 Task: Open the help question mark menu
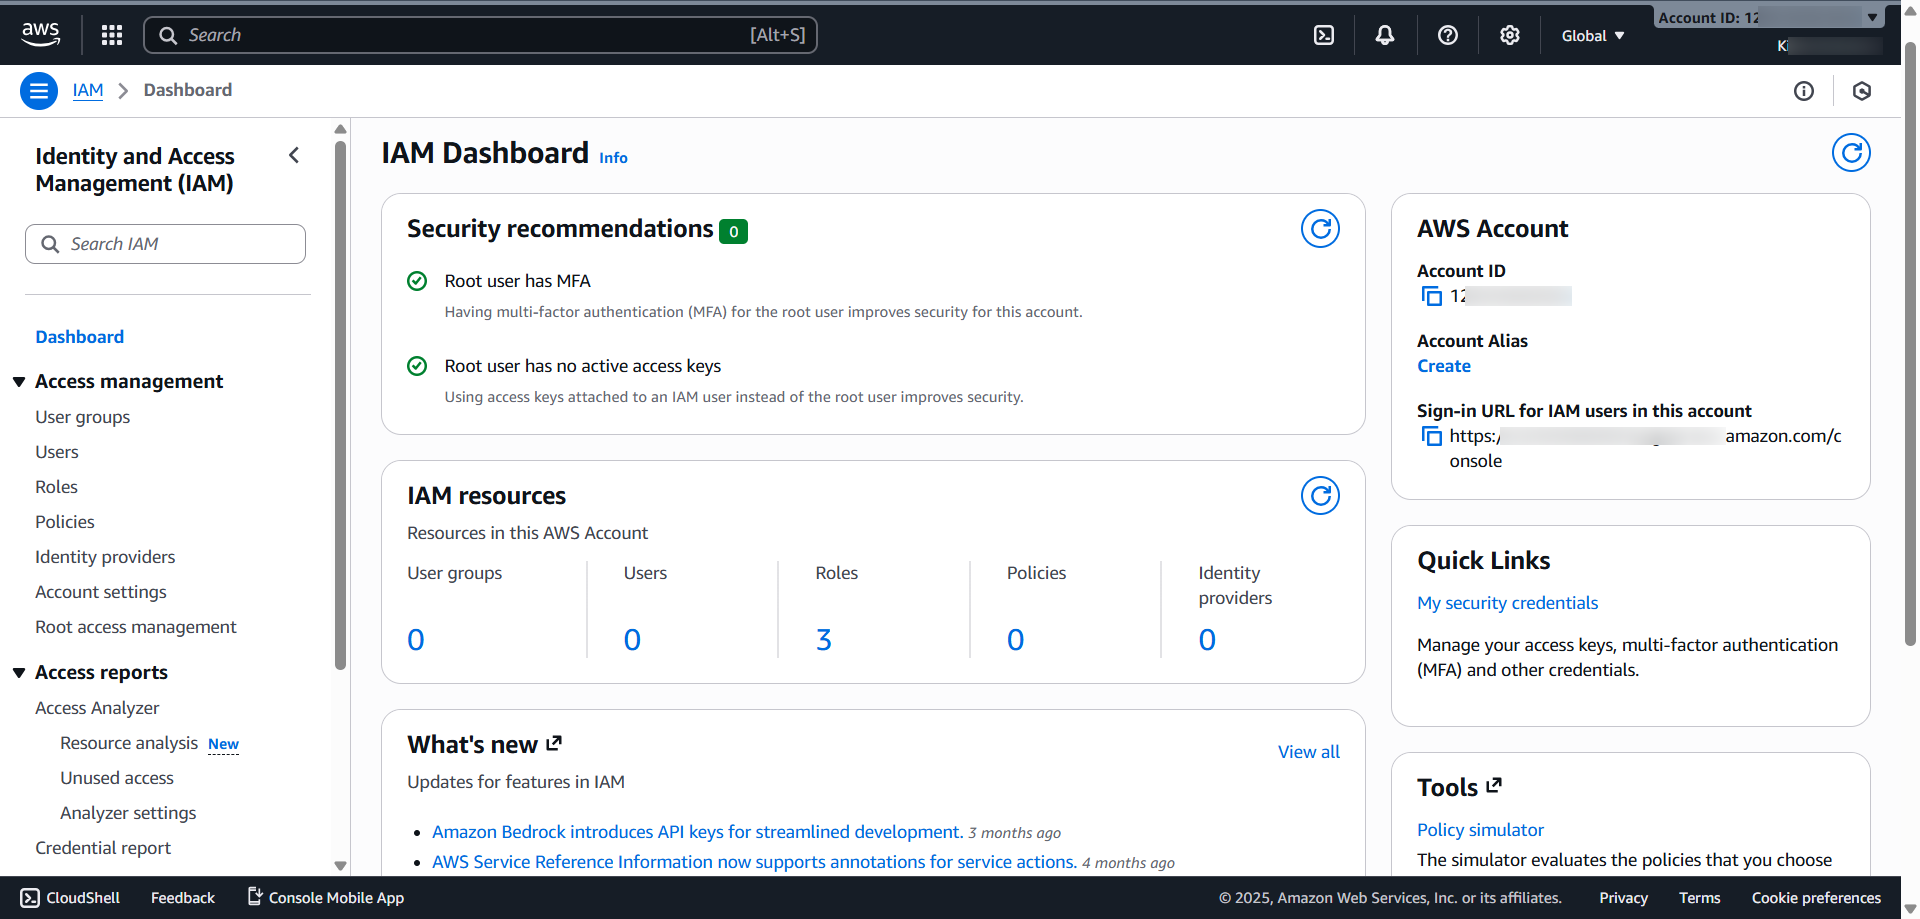(x=1447, y=35)
